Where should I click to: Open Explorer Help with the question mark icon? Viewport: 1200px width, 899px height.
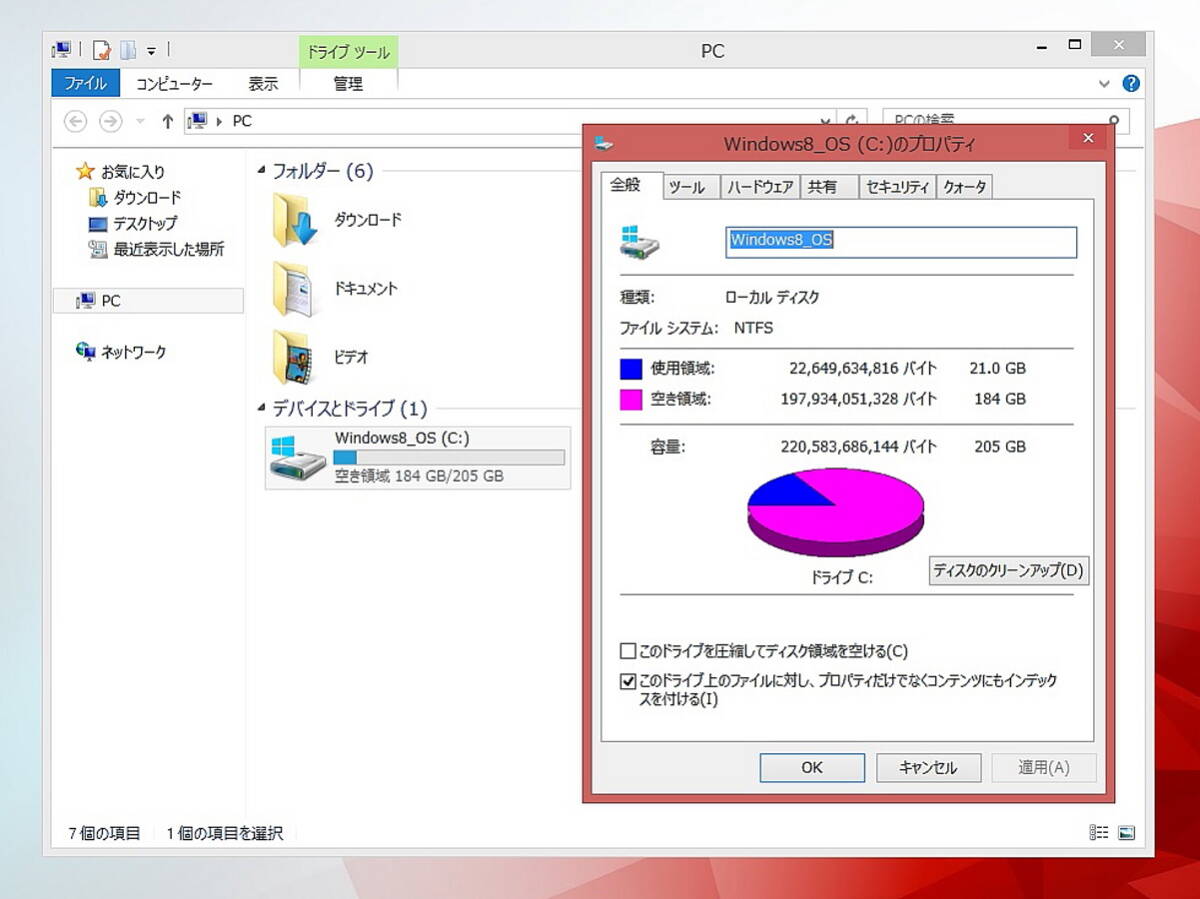pyautogui.click(x=1131, y=84)
